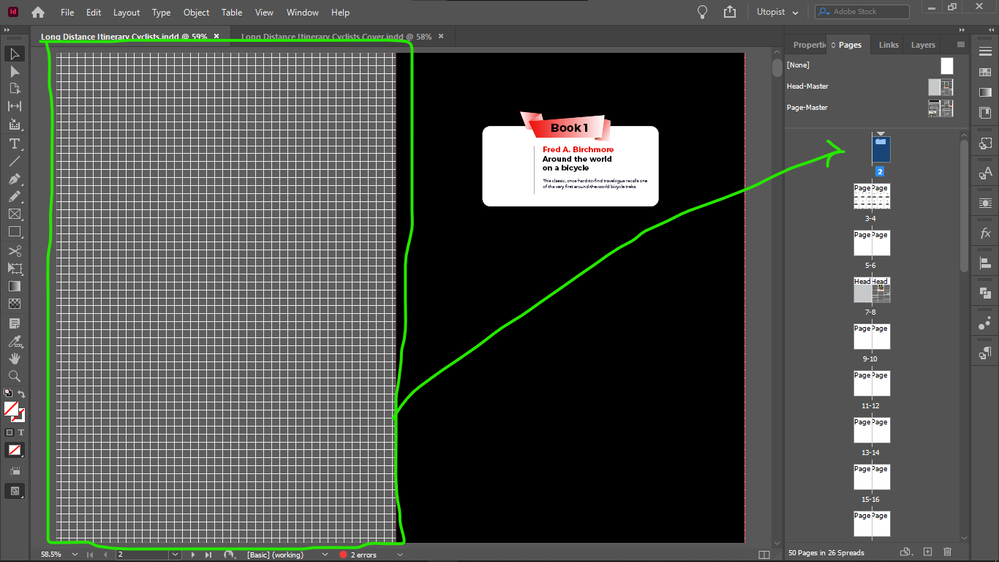Go to the InDesign Home screen

pyautogui.click(x=38, y=12)
